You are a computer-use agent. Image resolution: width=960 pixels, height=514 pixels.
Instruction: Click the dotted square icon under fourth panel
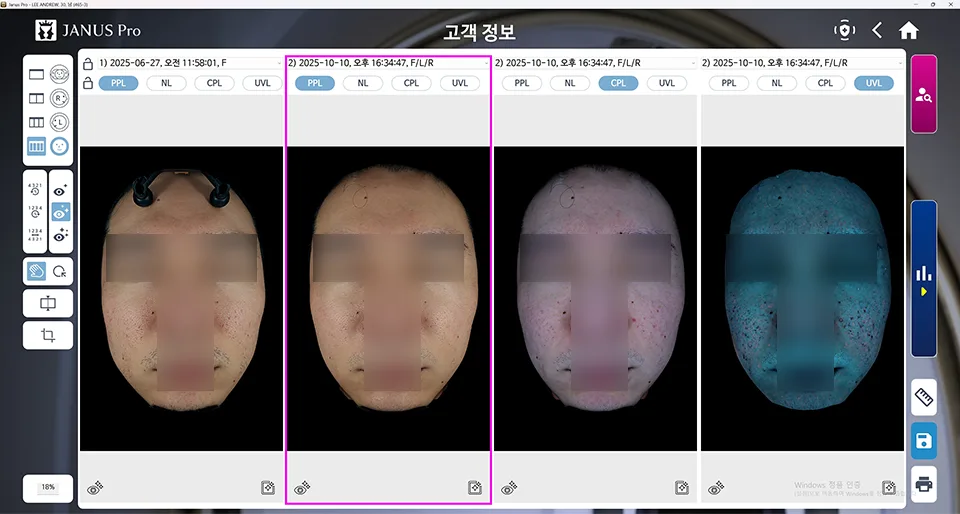[888, 488]
